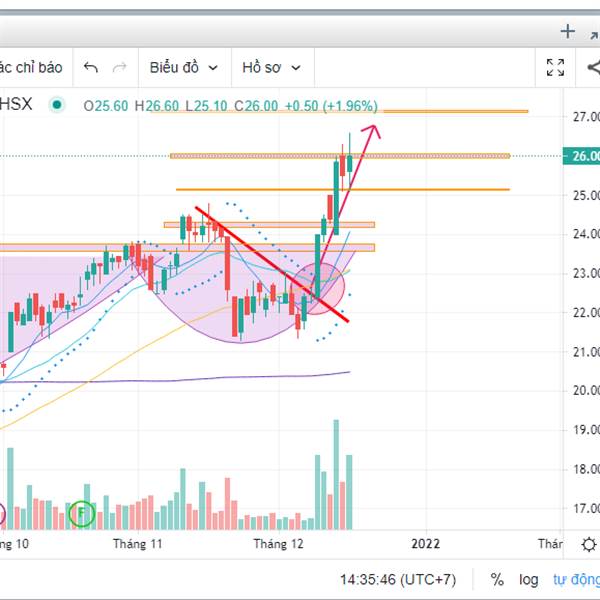This screenshot has height=600, width=600.
Task: Click the share chart icon
Action: pyautogui.click(x=594, y=68)
